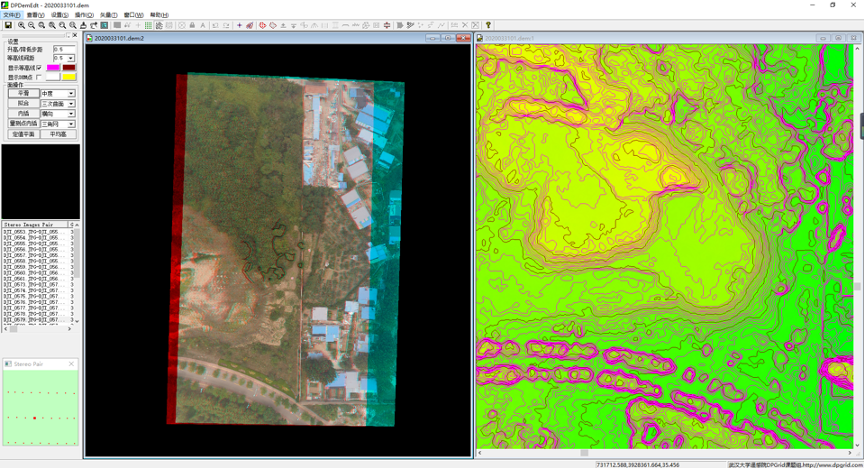Click the red target circle toolbar icon
This screenshot has height=468, width=864.
[262, 25]
